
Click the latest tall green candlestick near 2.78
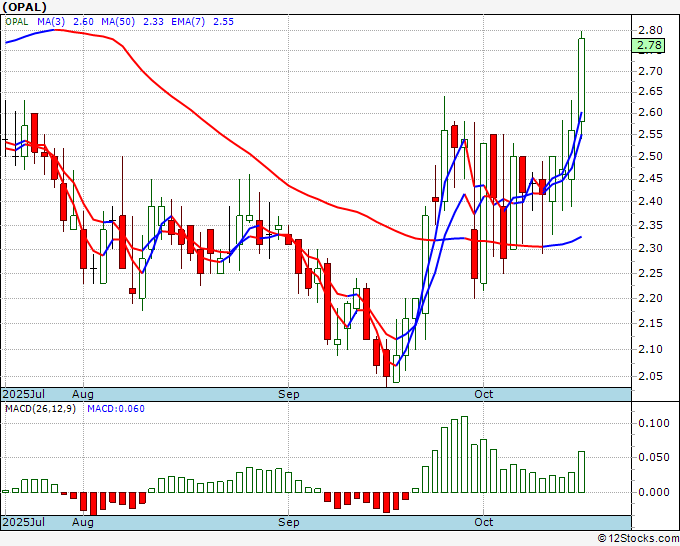pyautogui.click(x=582, y=80)
